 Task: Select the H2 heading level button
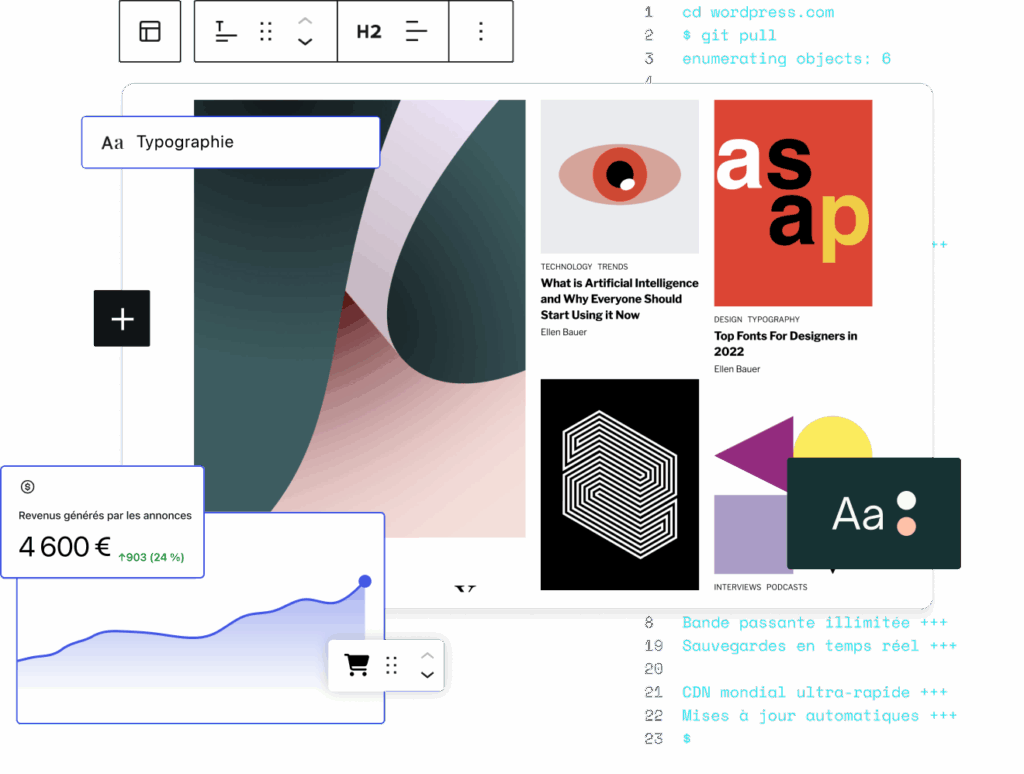[369, 32]
